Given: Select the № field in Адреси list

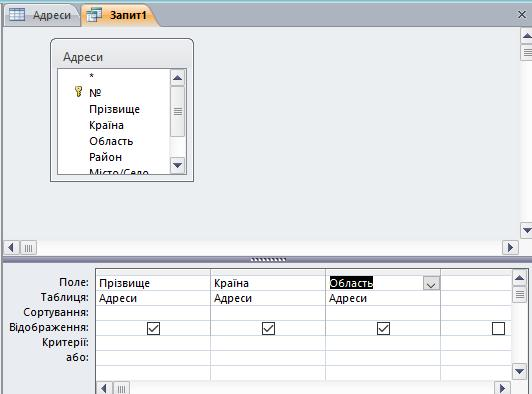Looking at the screenshot, I should click(95, 93).
